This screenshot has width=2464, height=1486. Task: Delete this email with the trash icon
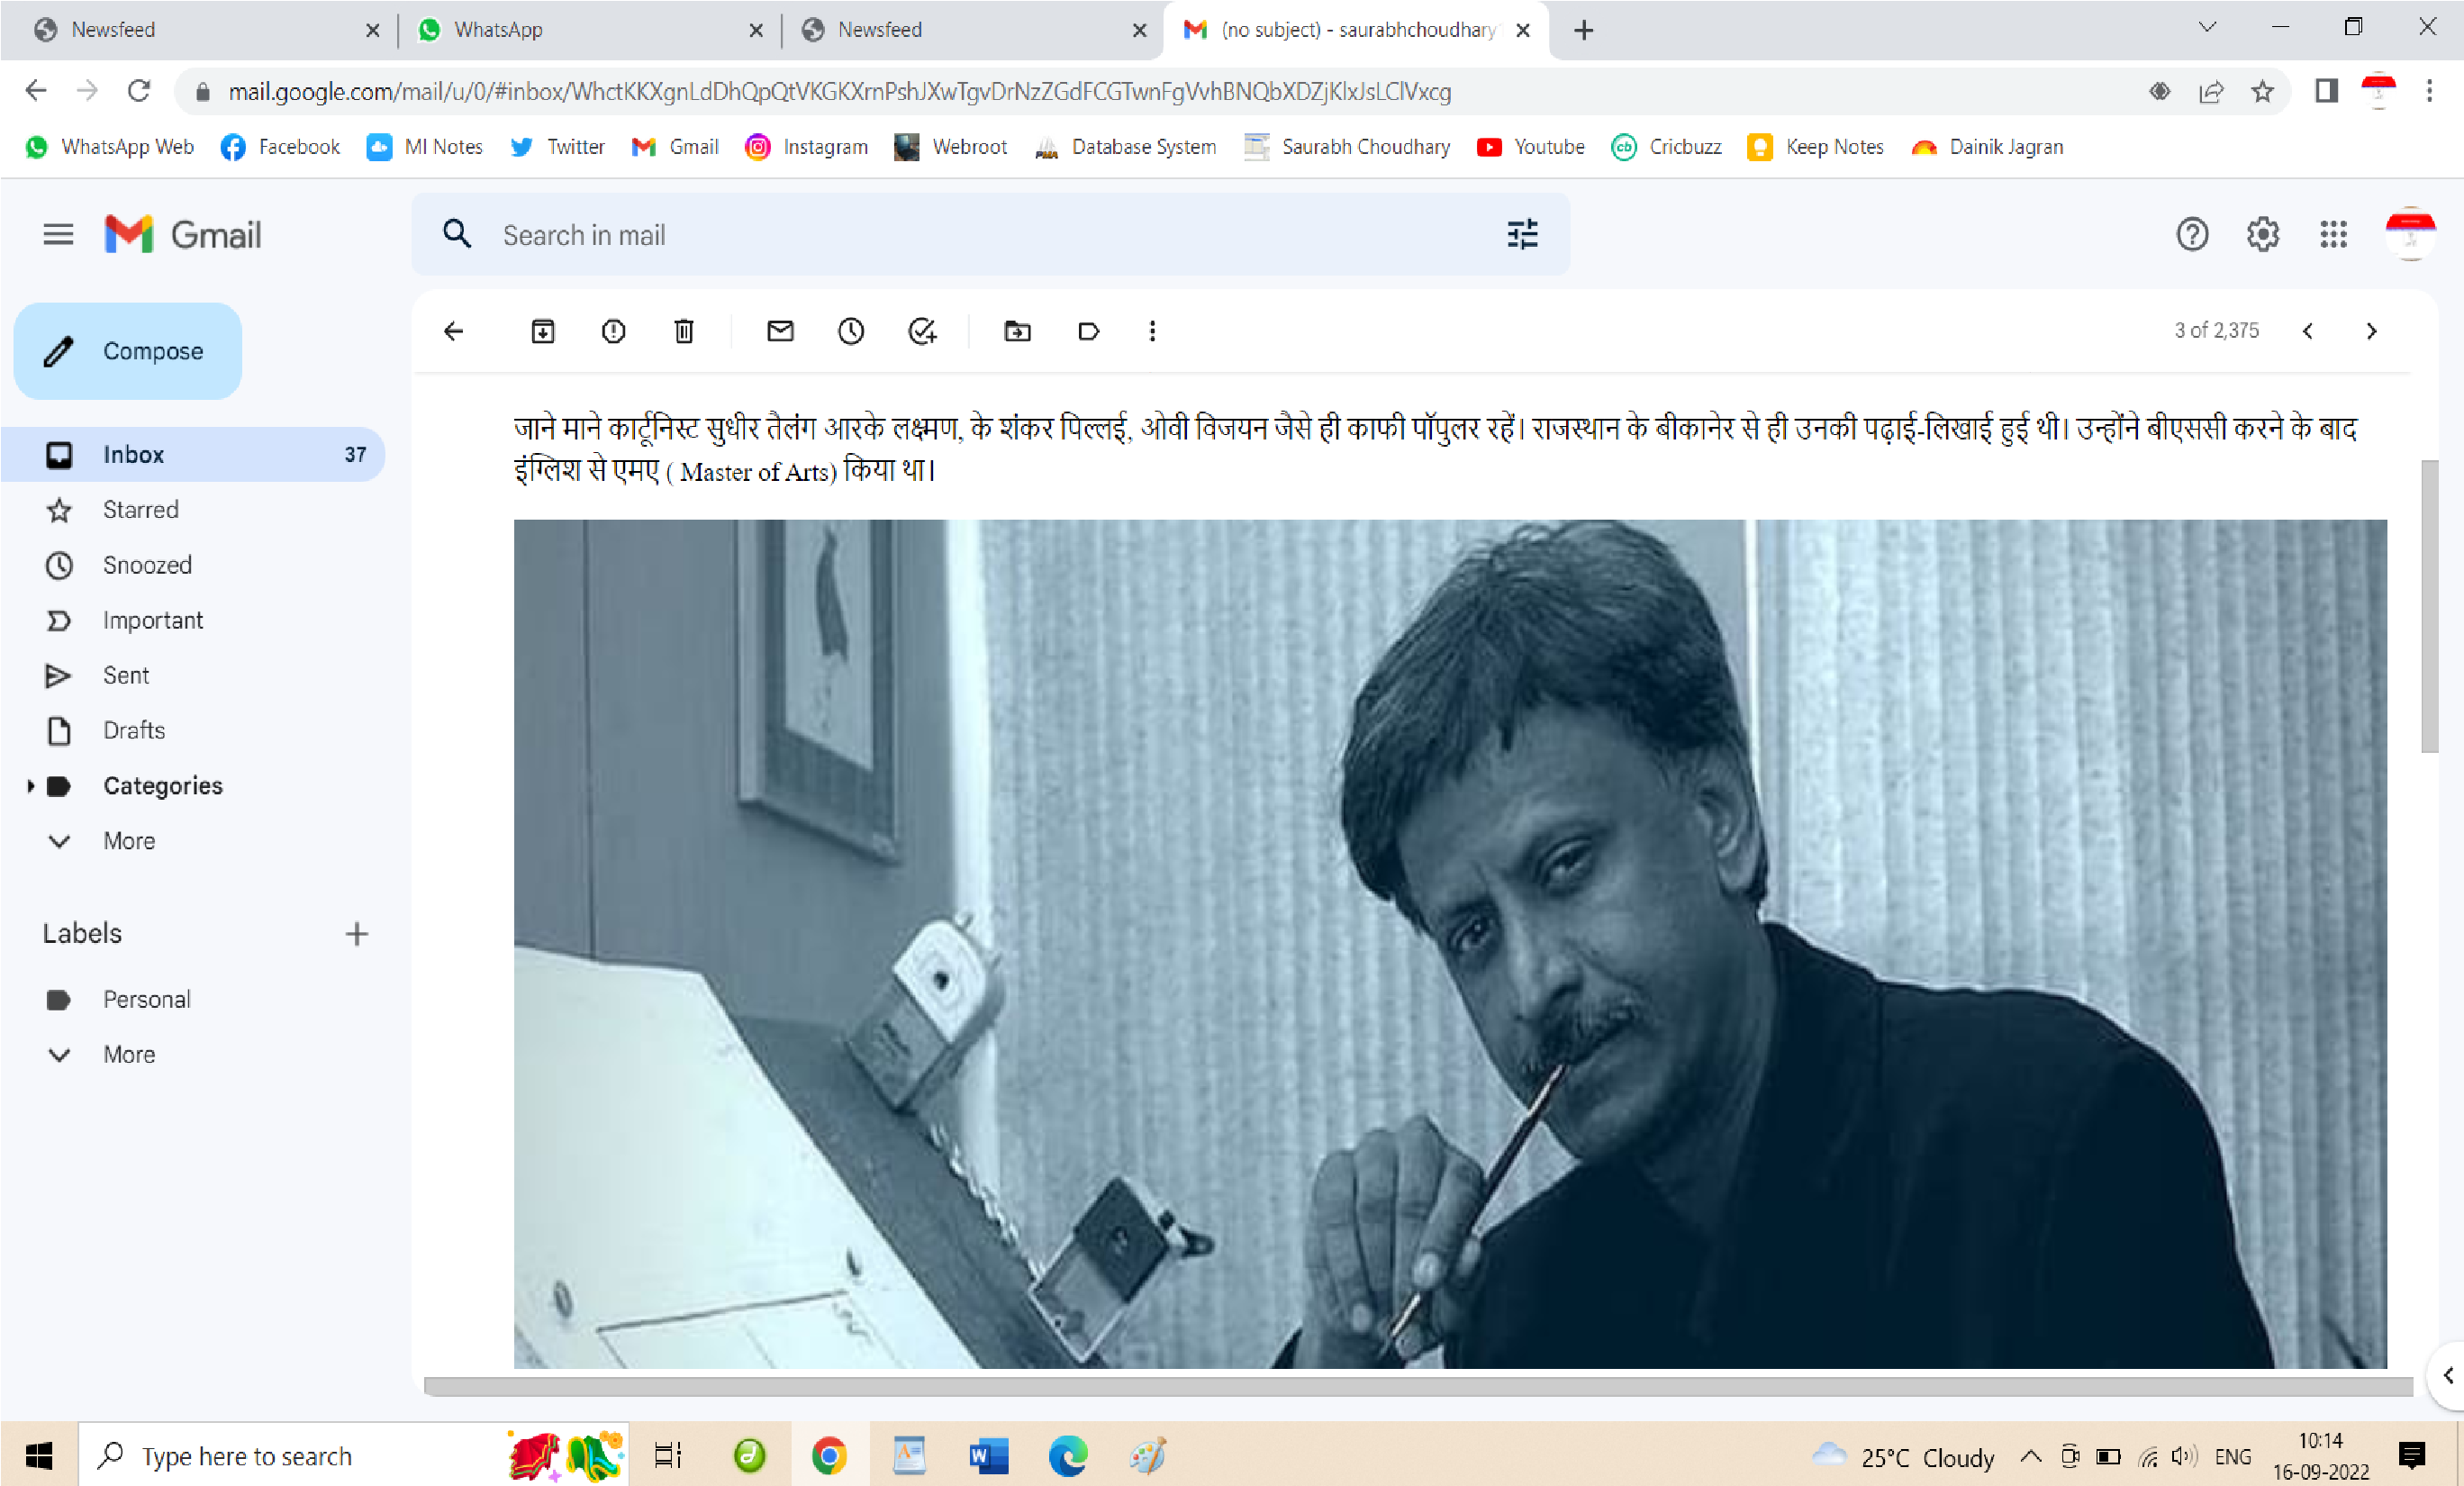[684, 331]
